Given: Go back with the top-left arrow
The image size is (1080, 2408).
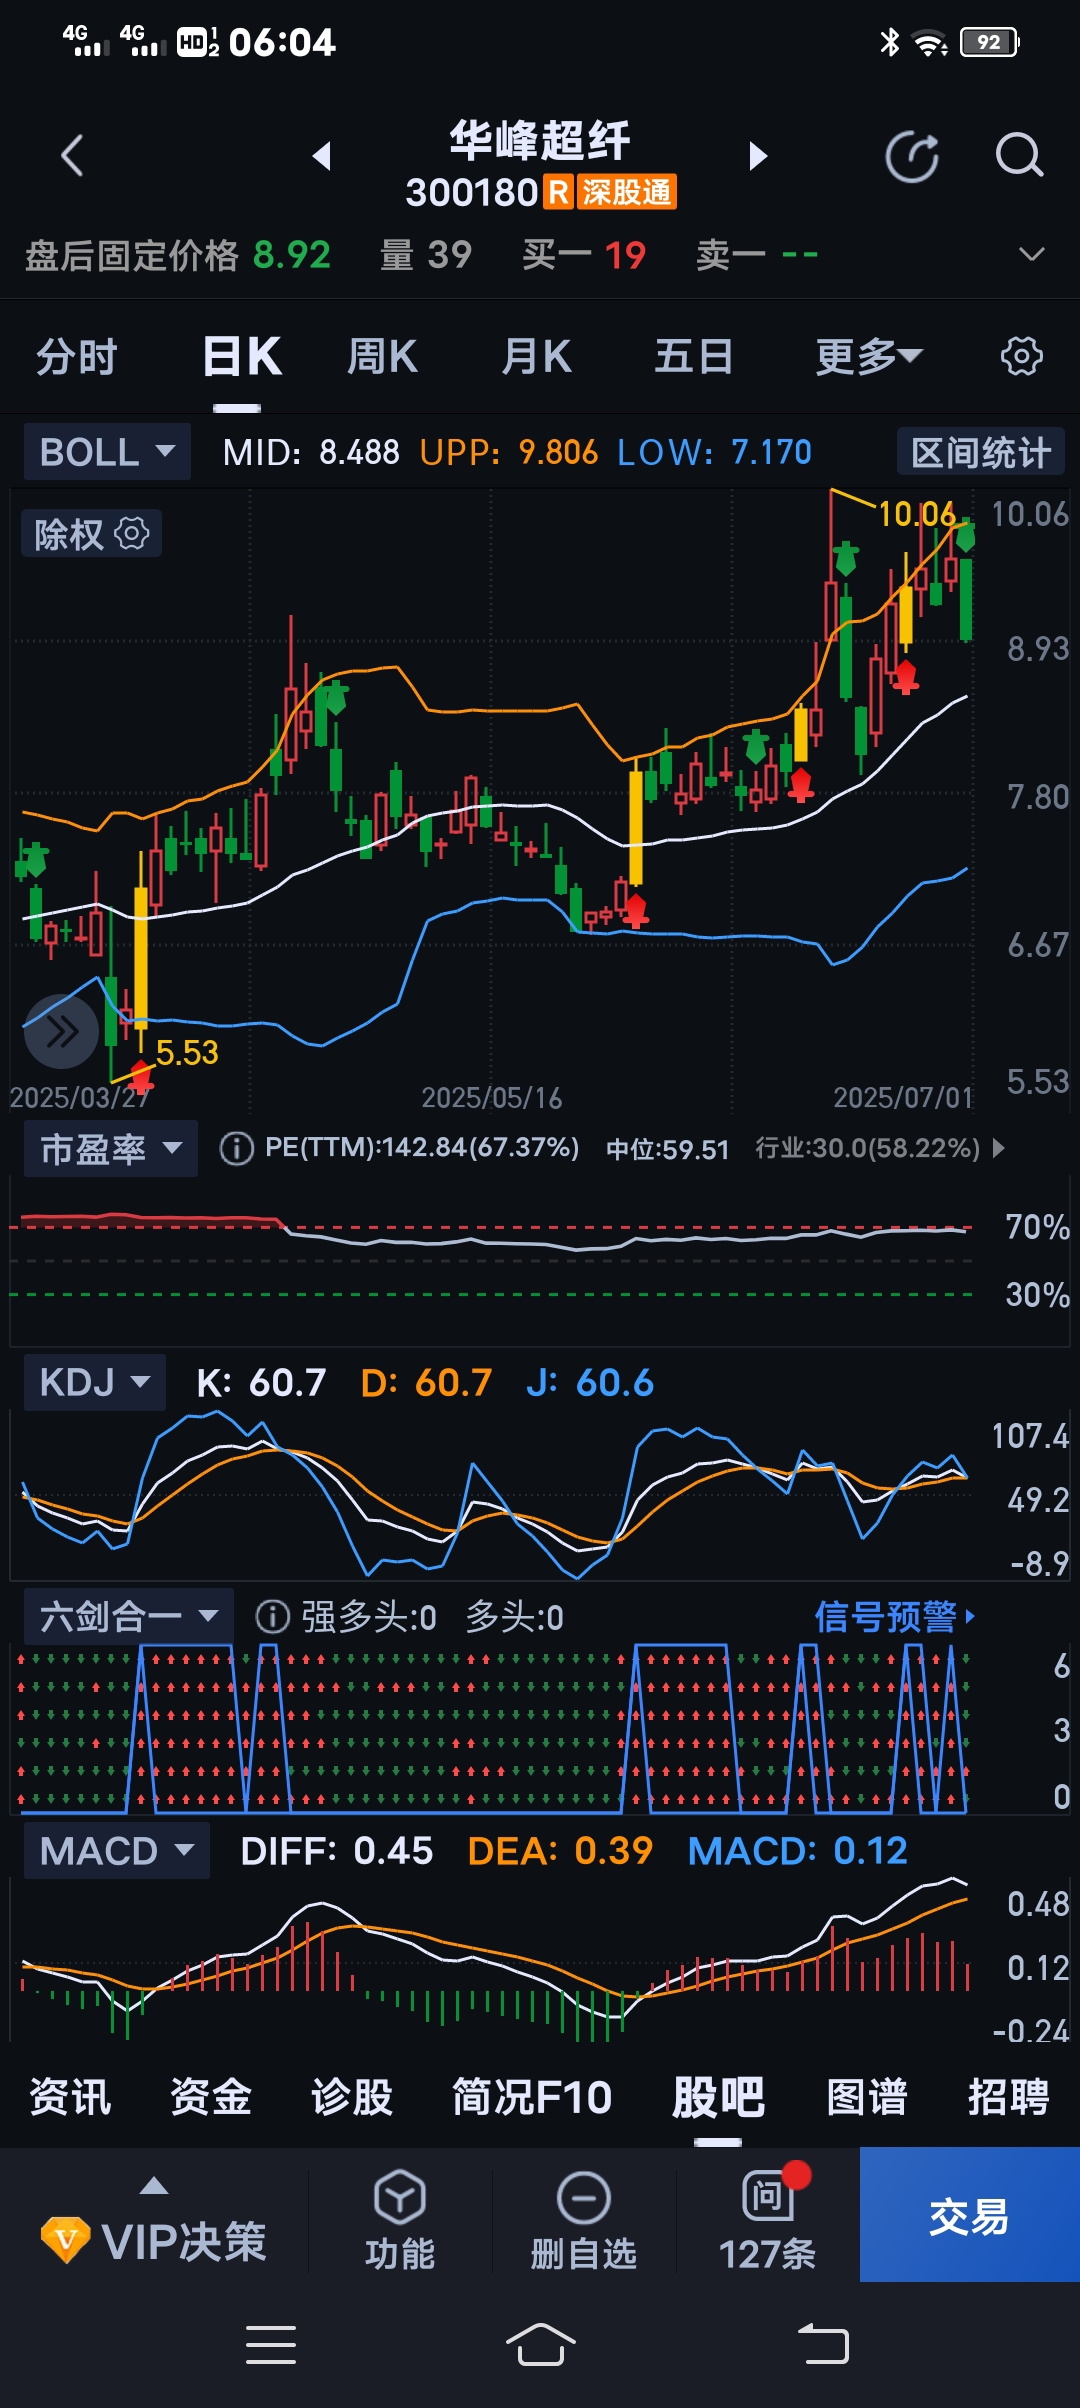Looking at the screenshot, I should (71, 156).
